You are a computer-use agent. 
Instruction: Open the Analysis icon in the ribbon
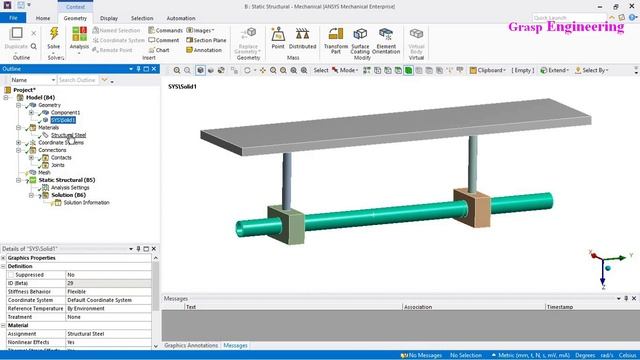79,34
